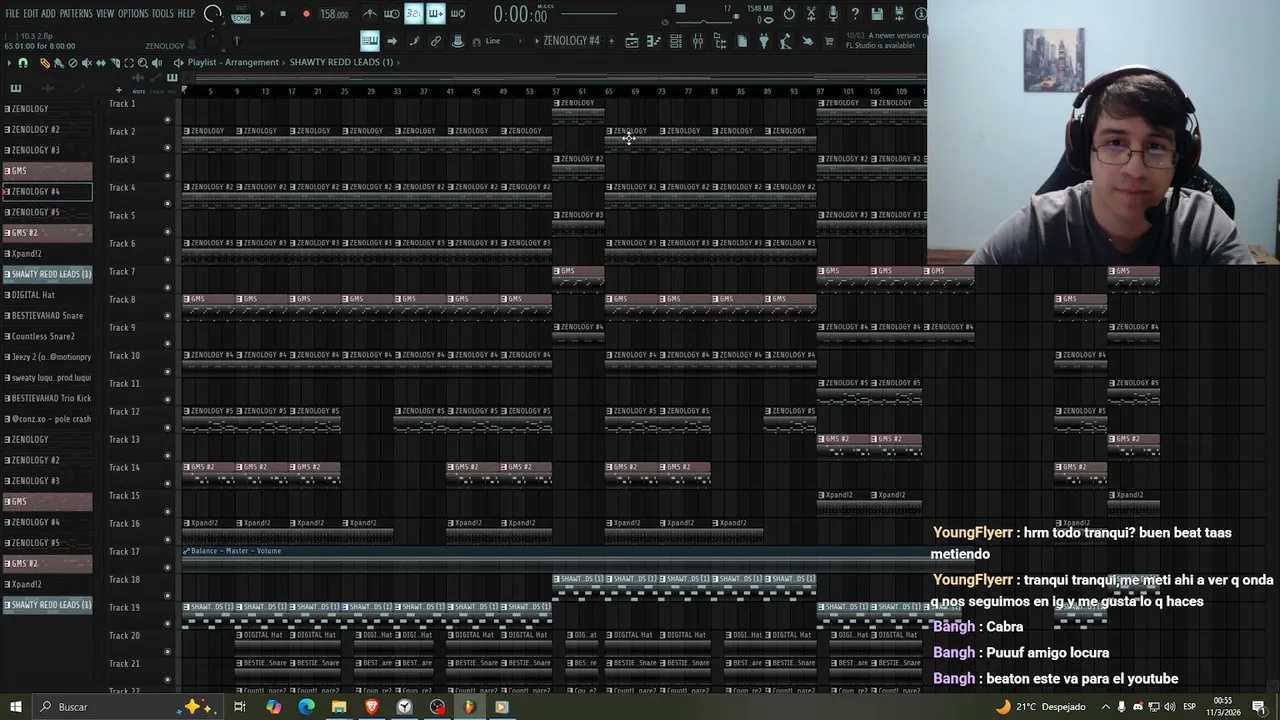Select BESTIEVAHAD Snare in the picker
Image resolution: width=1280 pixels, height=720 pixels.
click(47, 315)
